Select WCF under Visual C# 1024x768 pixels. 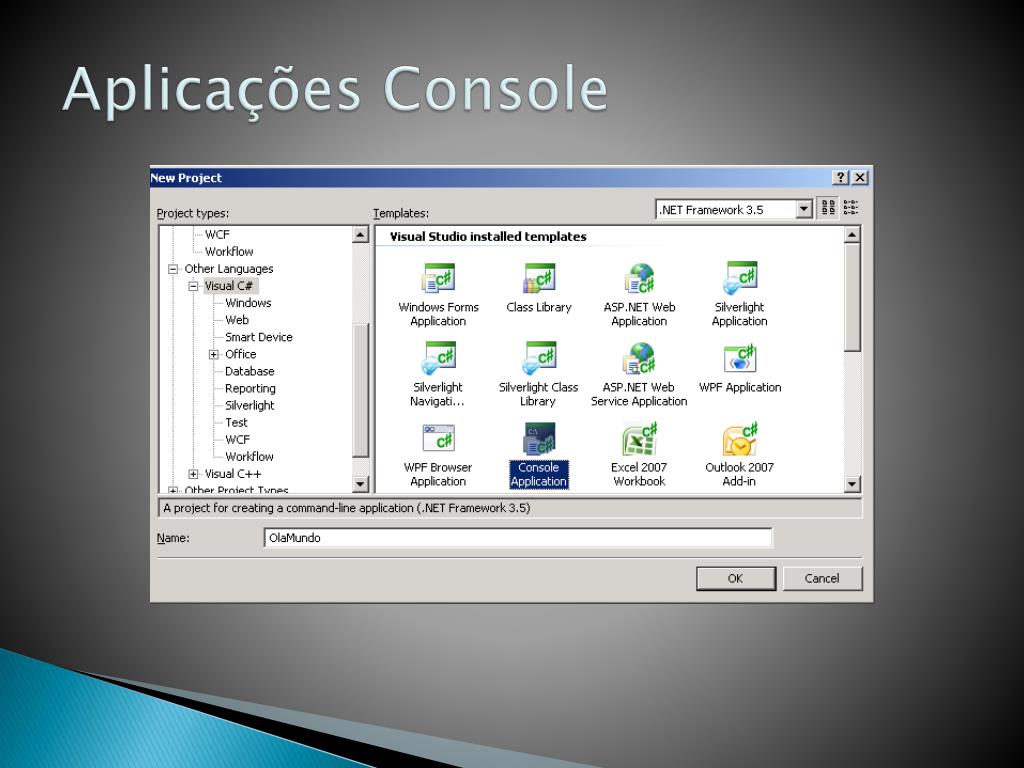(237, 440)
